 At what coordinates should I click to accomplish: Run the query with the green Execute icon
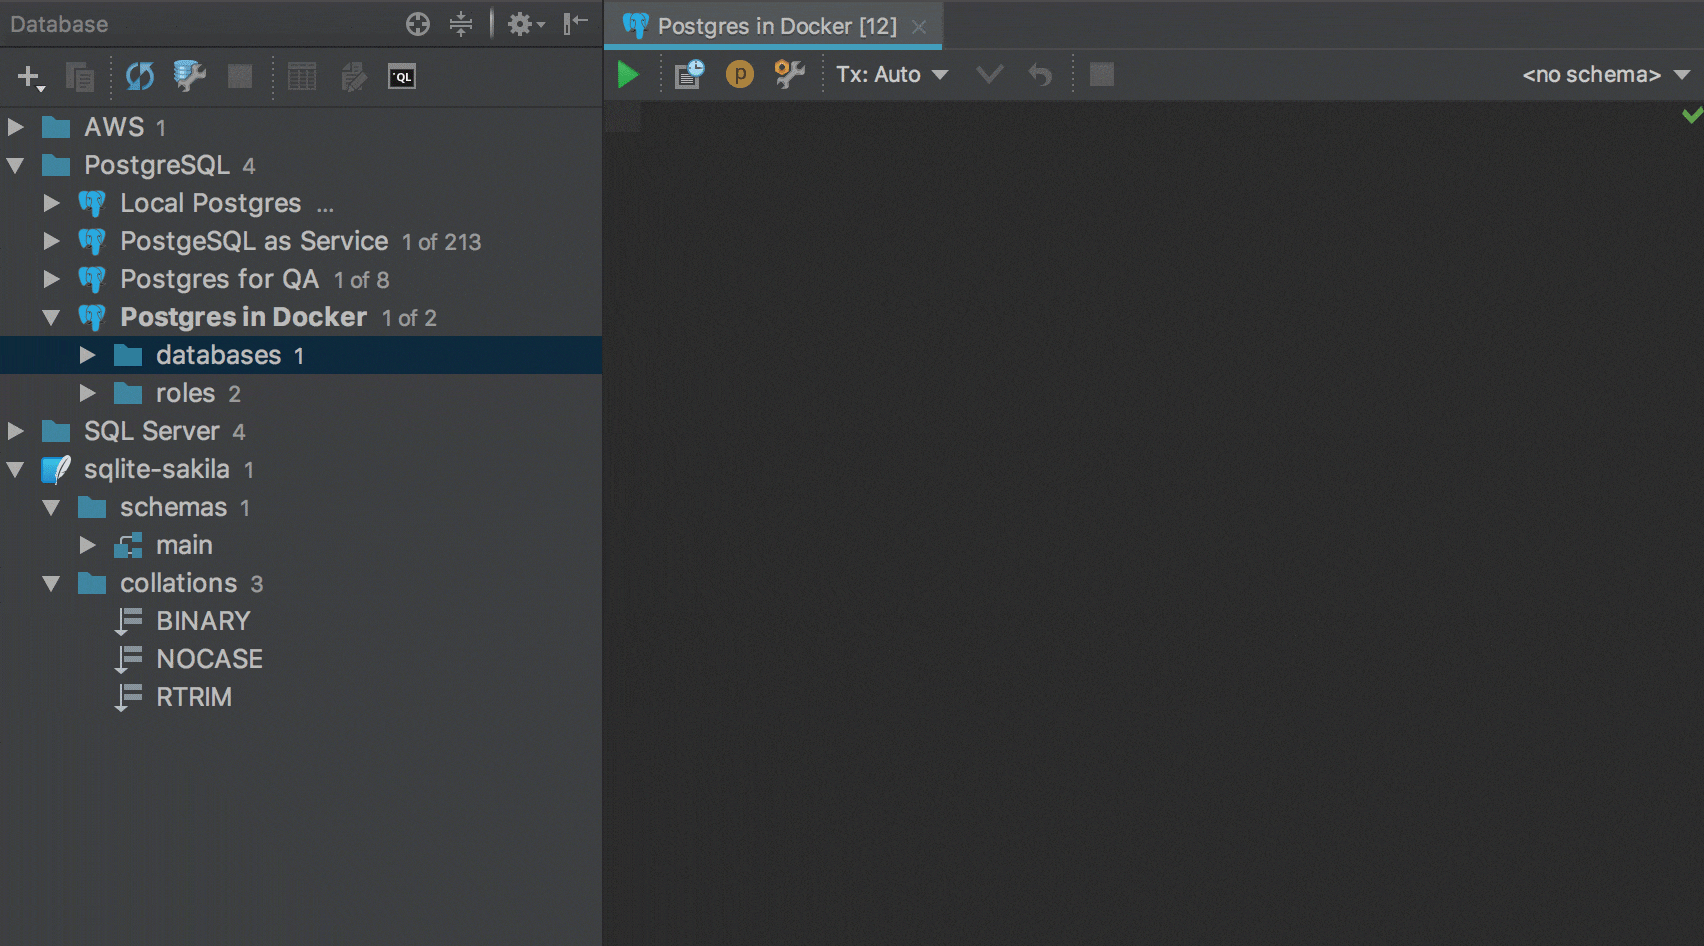click(630, 74)
